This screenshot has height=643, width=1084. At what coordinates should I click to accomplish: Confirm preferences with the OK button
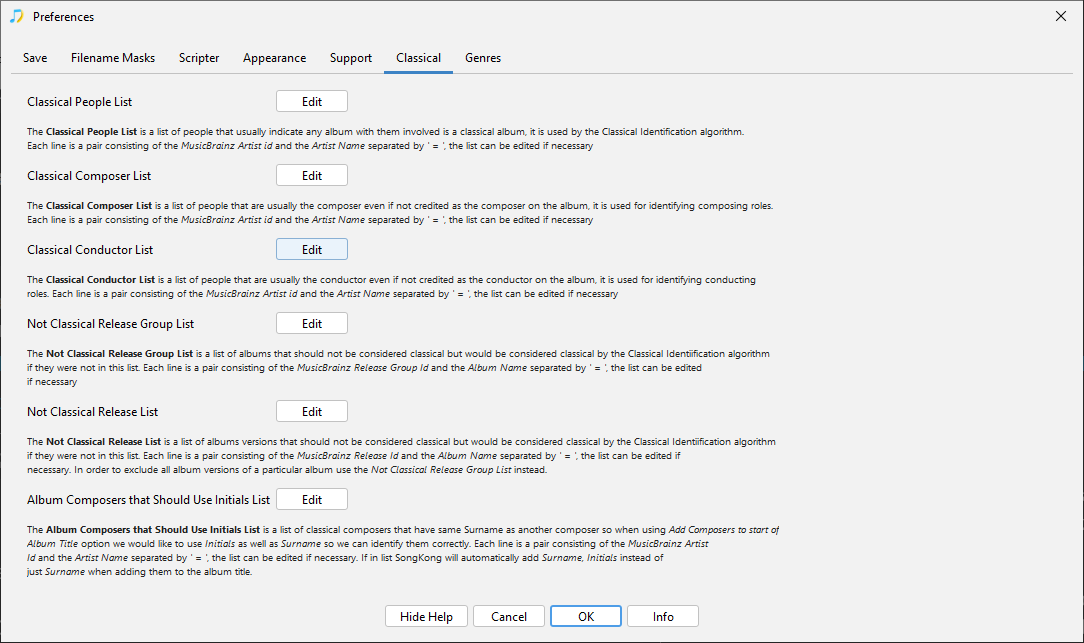[586, 617]
